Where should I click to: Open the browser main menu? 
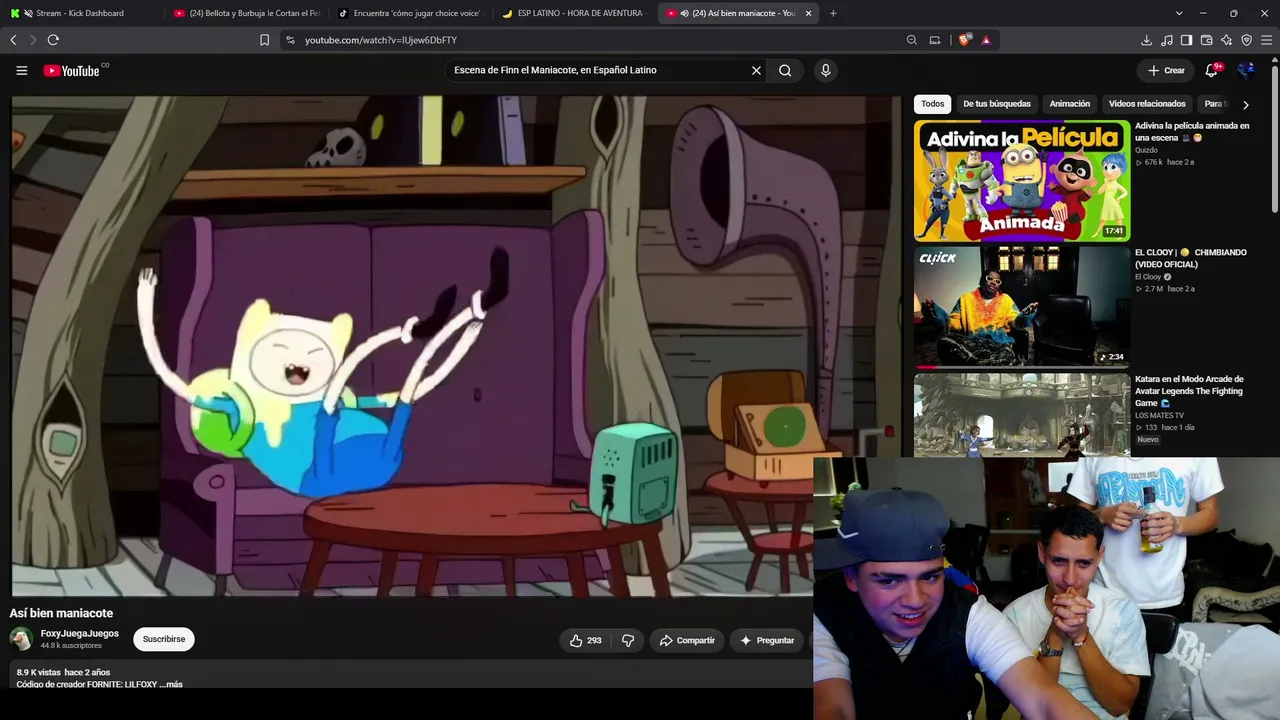pyautogui.click(x=1266, y=40)
